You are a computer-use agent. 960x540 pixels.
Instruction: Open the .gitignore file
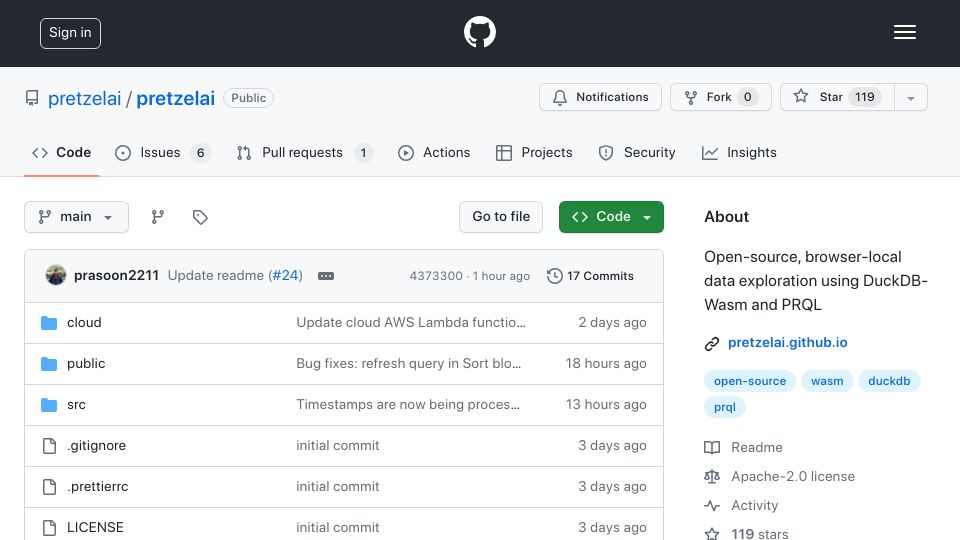(97, 446)
